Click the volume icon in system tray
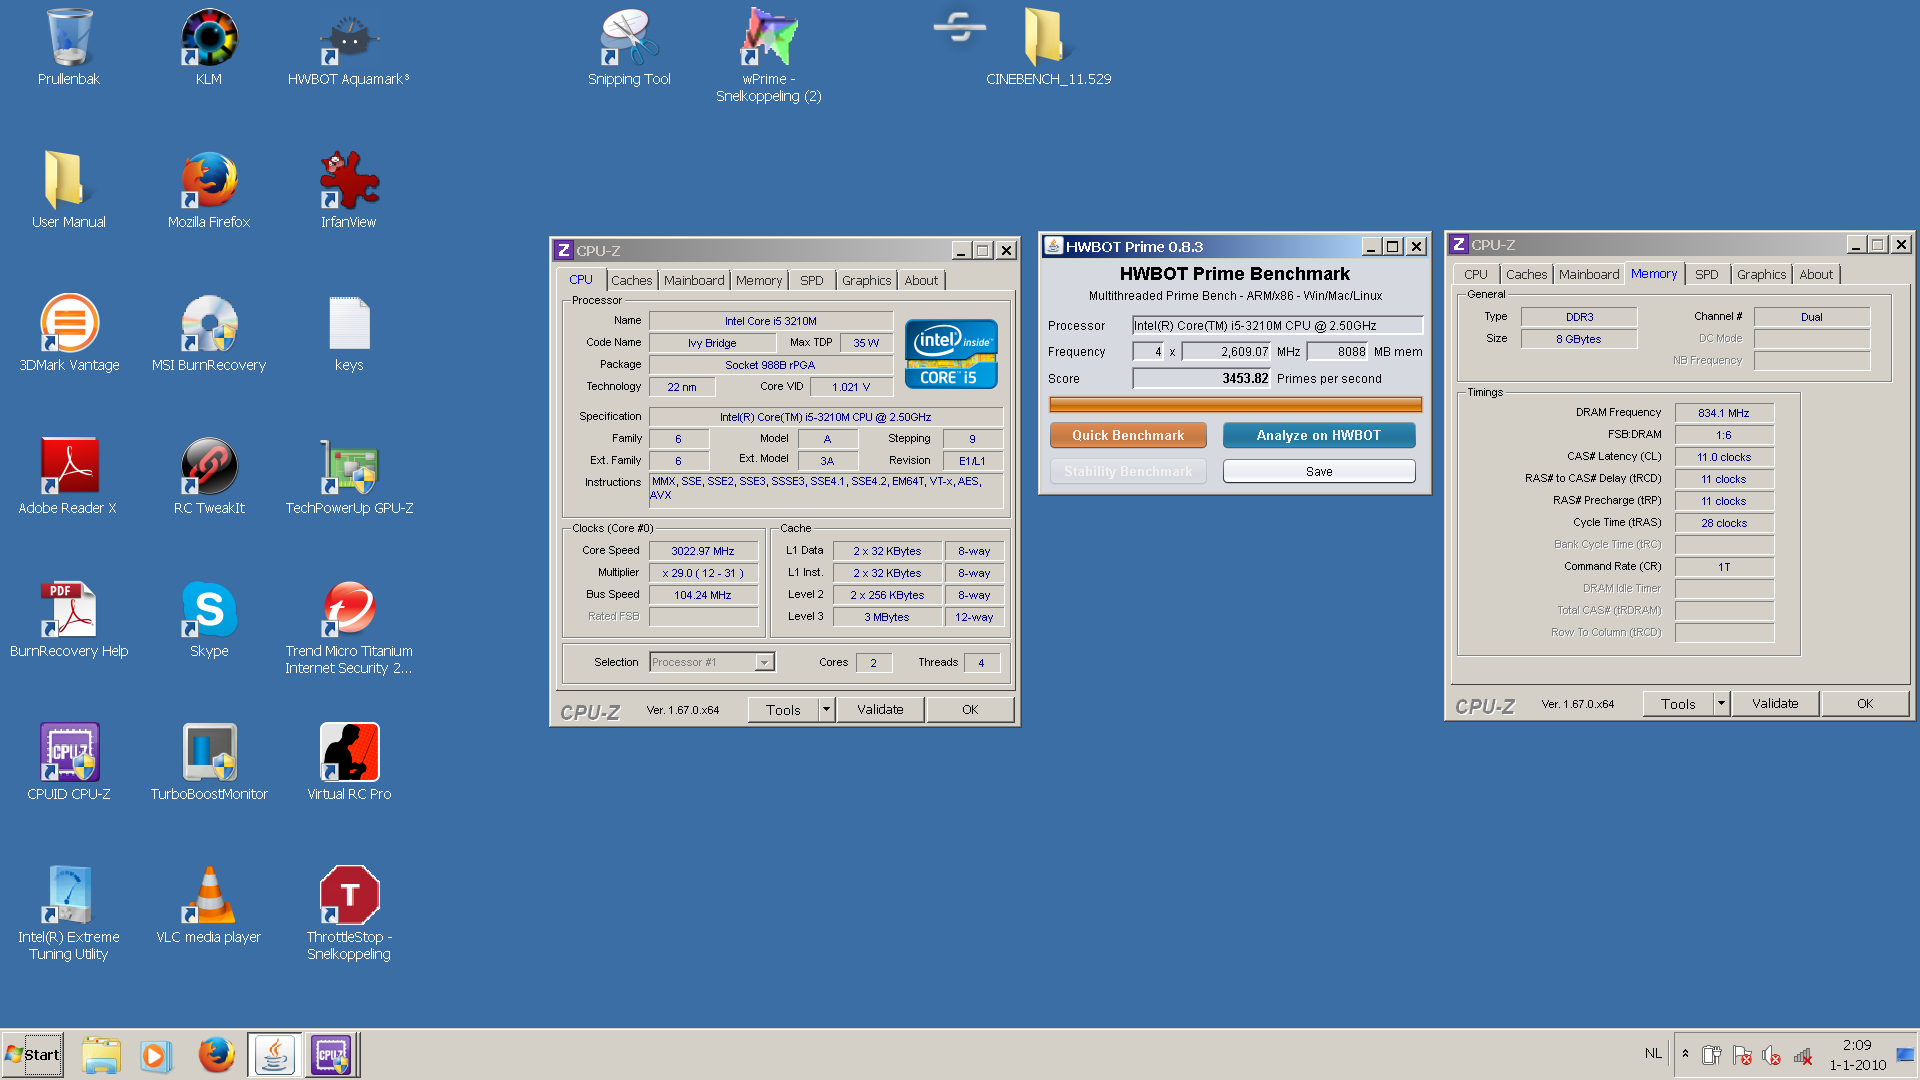 pos(1771,1055)
